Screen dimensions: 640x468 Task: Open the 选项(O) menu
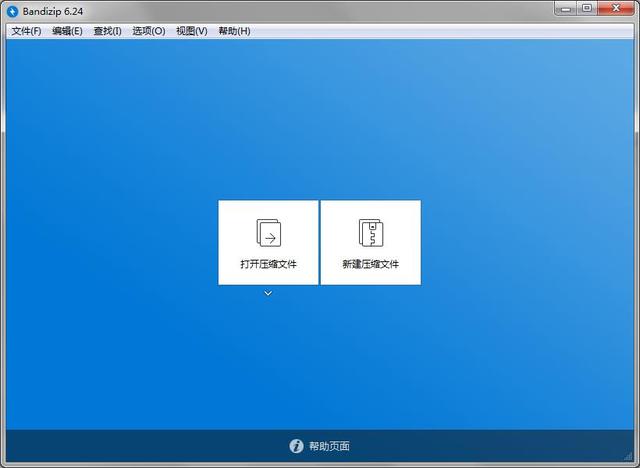[149, 31]
